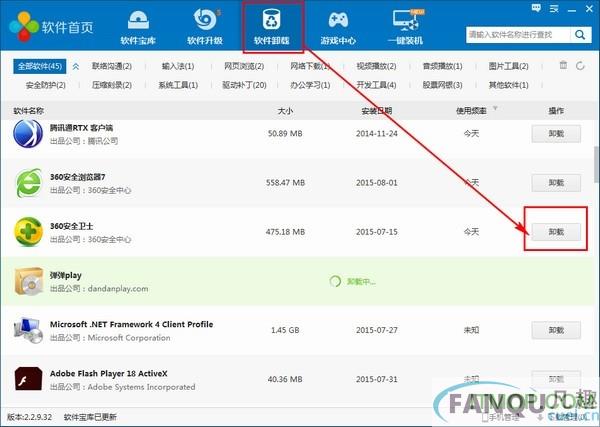Toggle the 使用频率 sort arrow
This screenshot has height=427, width=600.
[495, 109]
